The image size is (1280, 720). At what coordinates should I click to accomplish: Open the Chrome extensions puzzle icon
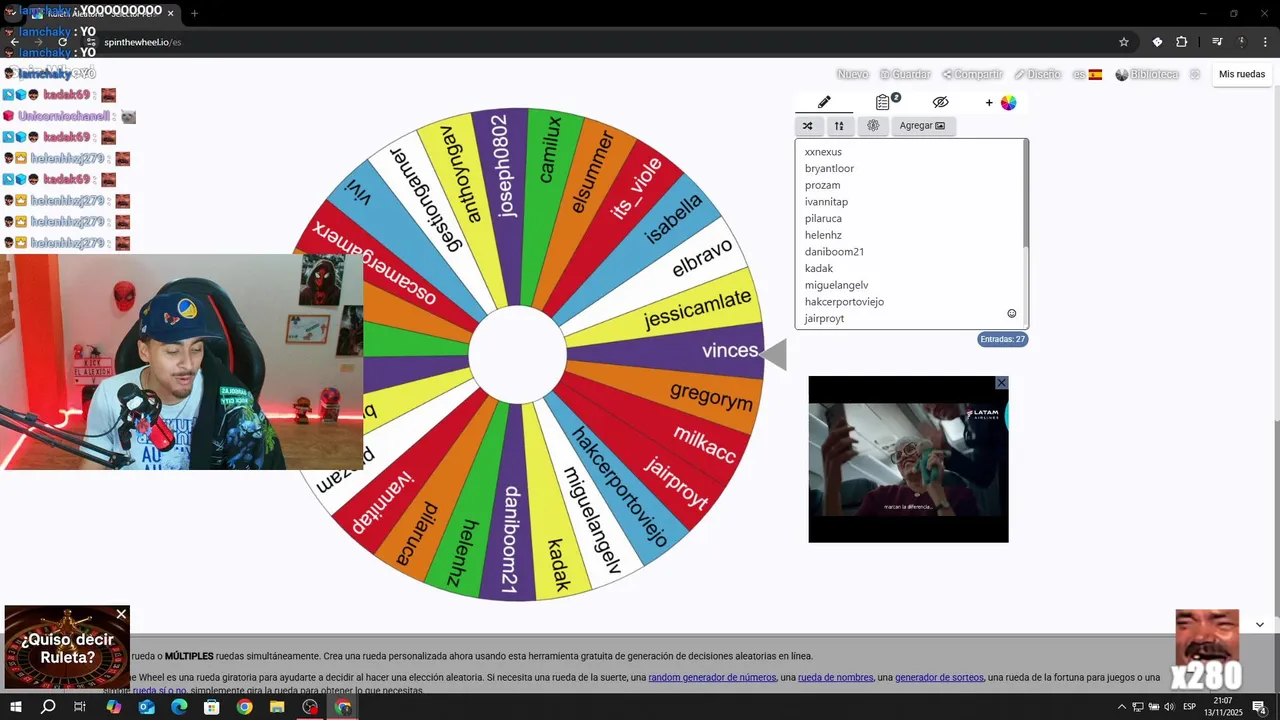coord(1182,42)
